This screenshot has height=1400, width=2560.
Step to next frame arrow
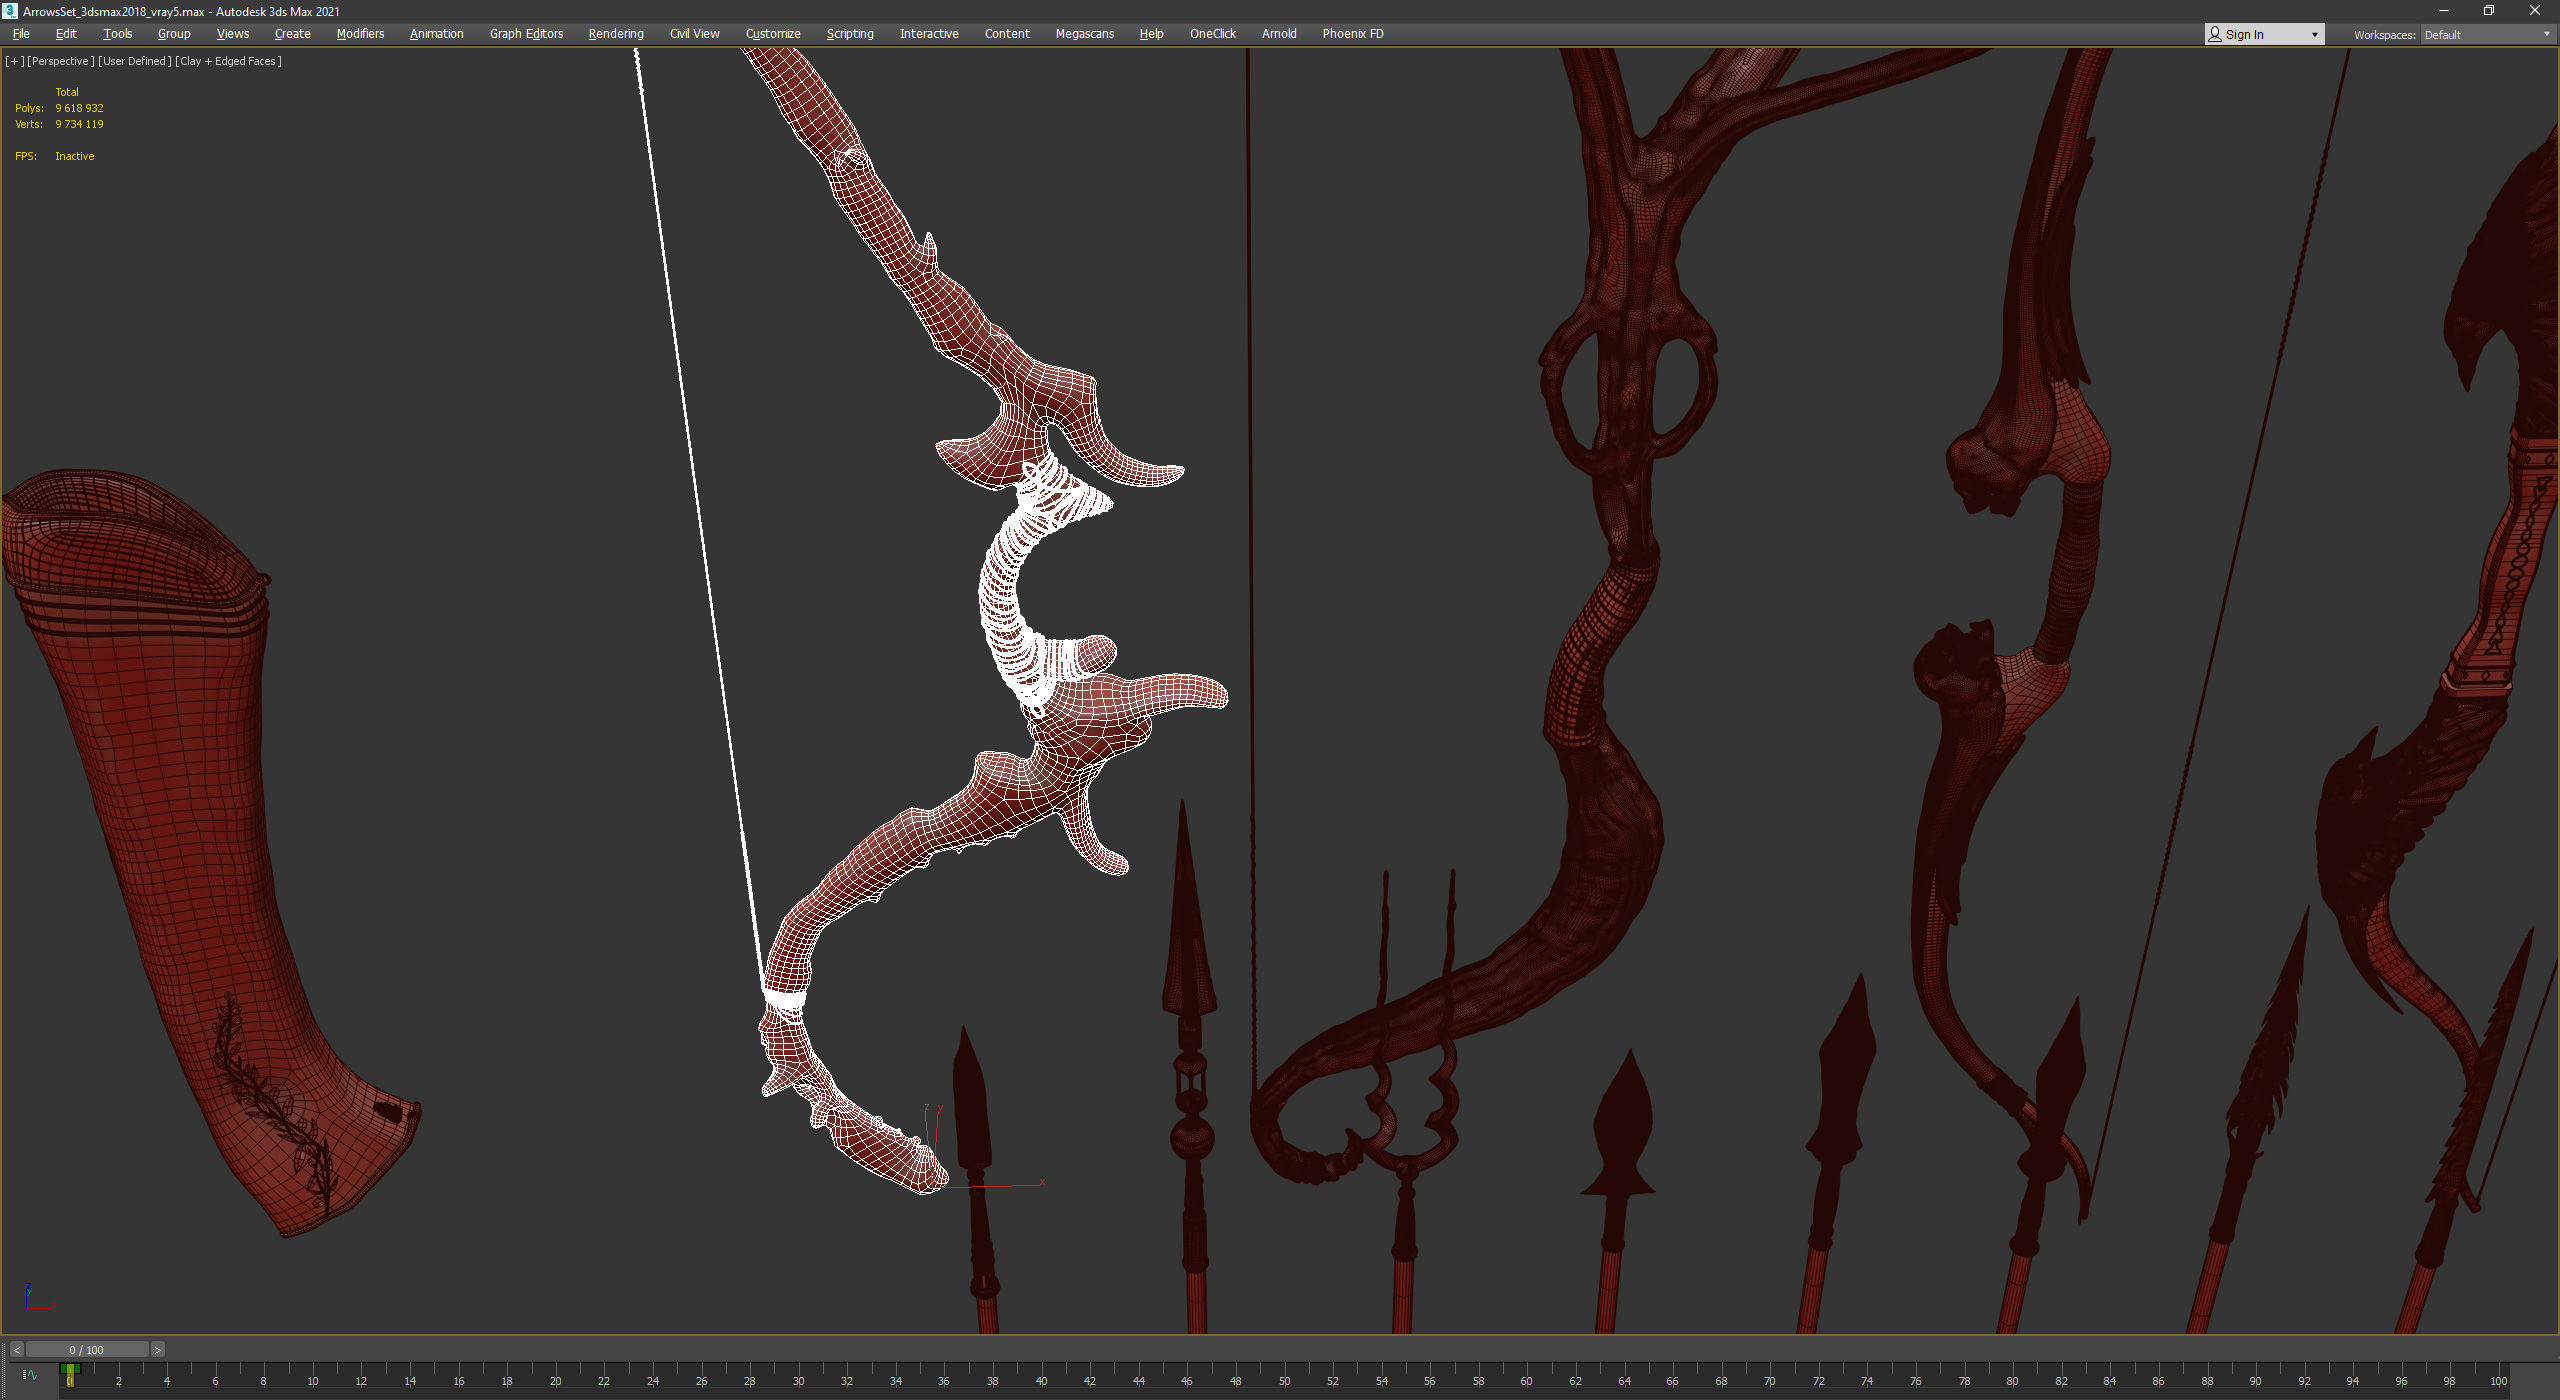point(158,1350)
